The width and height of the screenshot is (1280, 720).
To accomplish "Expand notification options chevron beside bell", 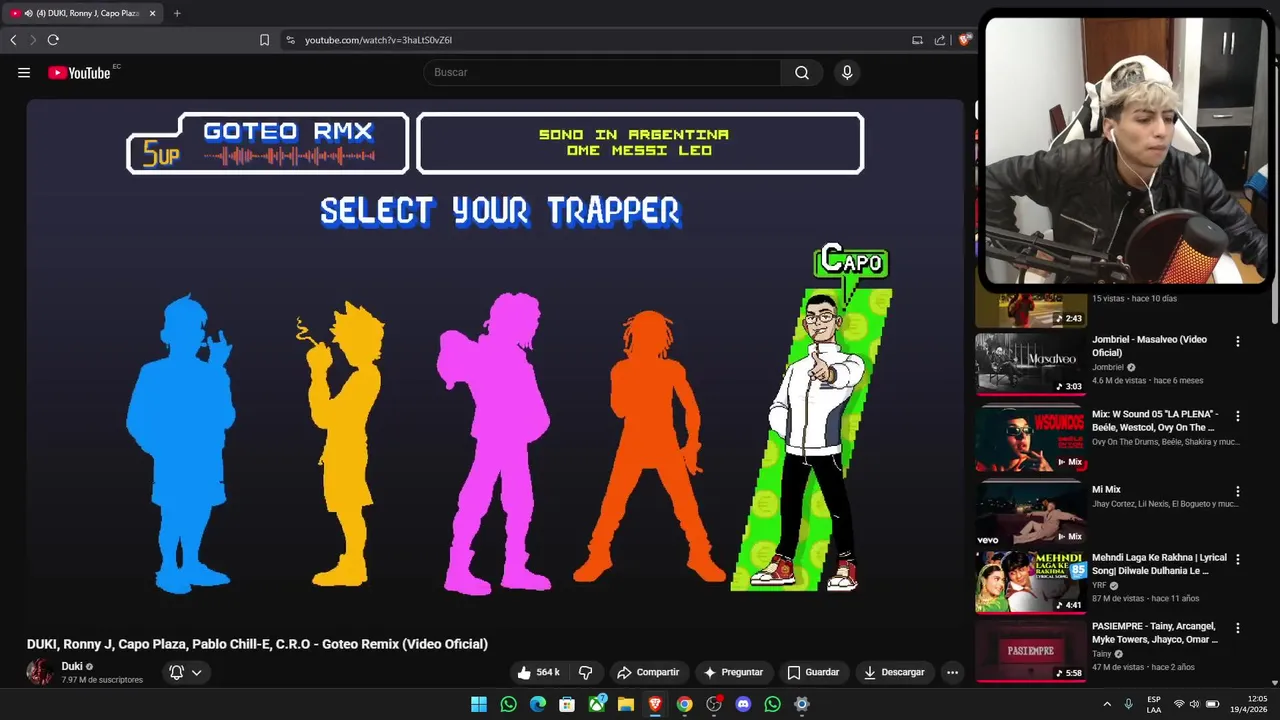I will coord(197,672).
